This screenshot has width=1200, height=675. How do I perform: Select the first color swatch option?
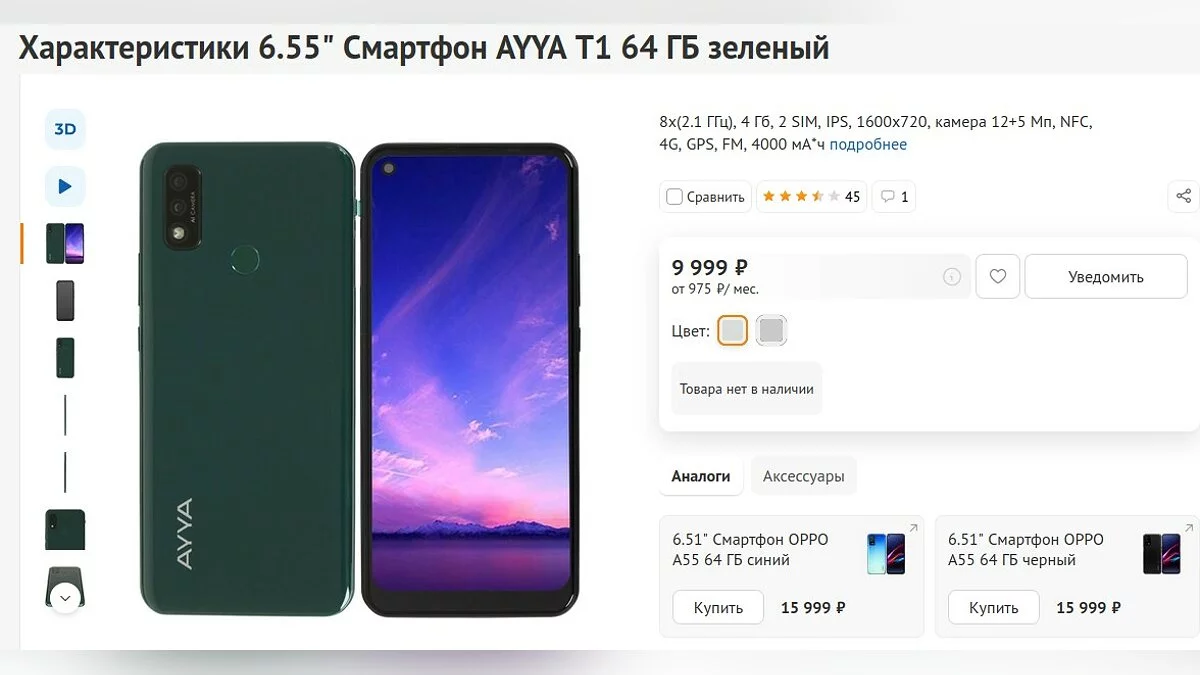point(733,330)
